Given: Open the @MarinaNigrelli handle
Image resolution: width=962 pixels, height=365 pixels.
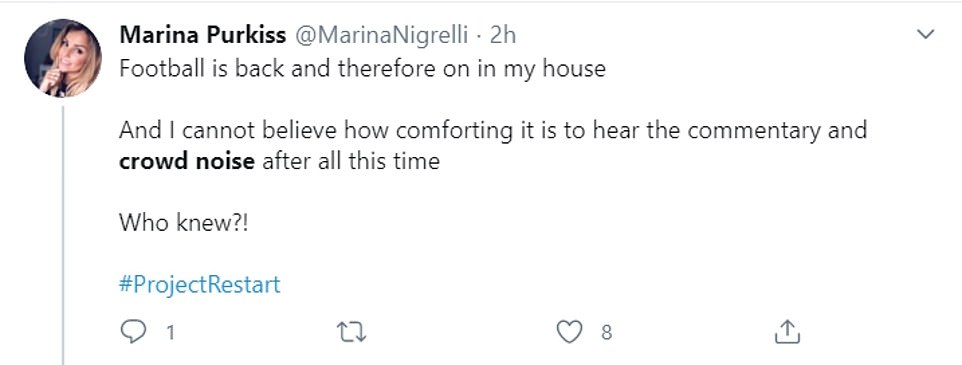Looking at the screenshot, I should click(382, 36).
